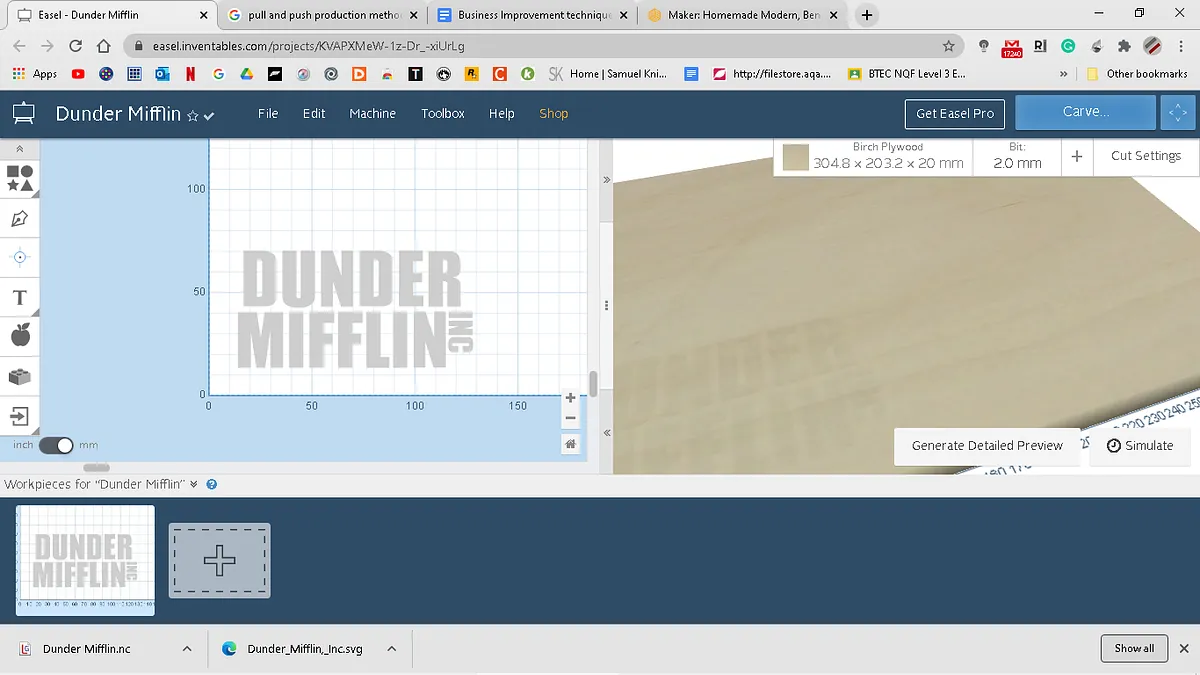Click Show all downloads button
The image size is (1200, 675).
1134,648
